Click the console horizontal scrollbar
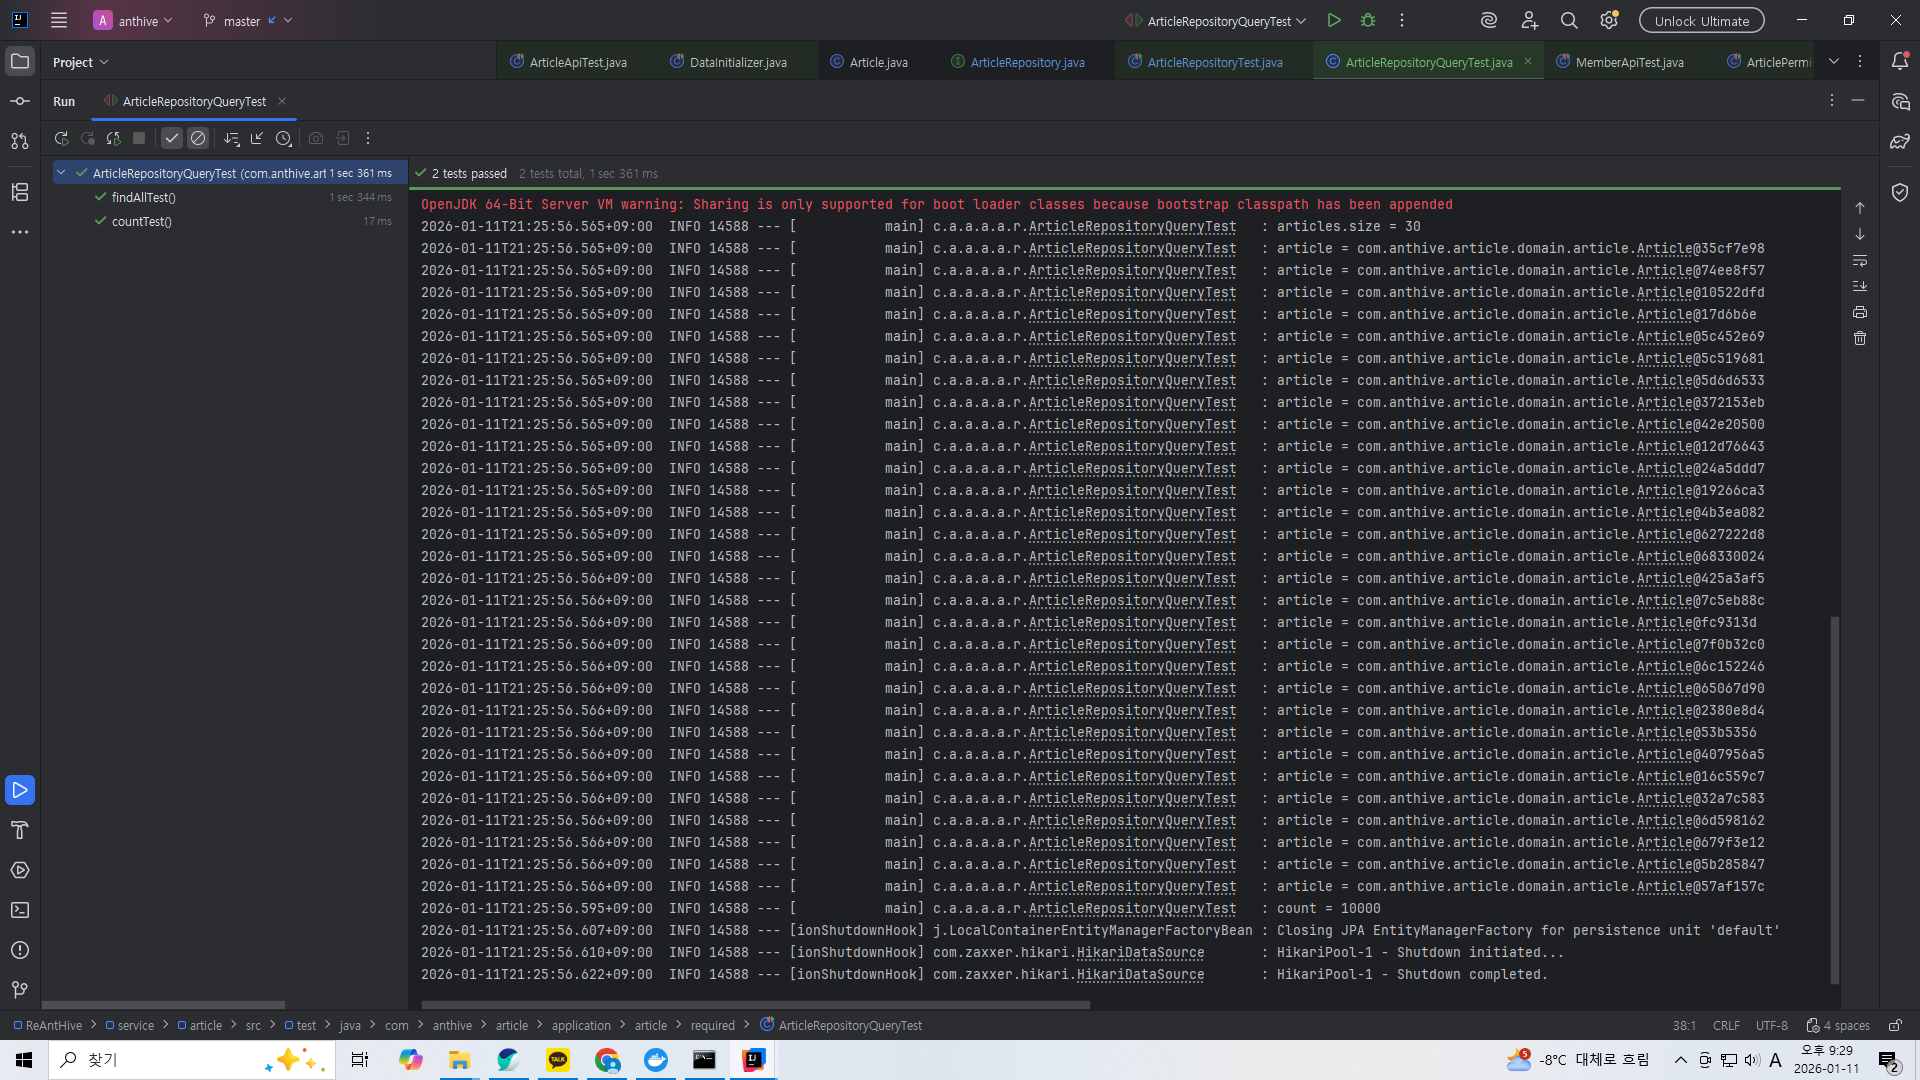Viewport: 1920px width, 1080px height. [755, 1005]
